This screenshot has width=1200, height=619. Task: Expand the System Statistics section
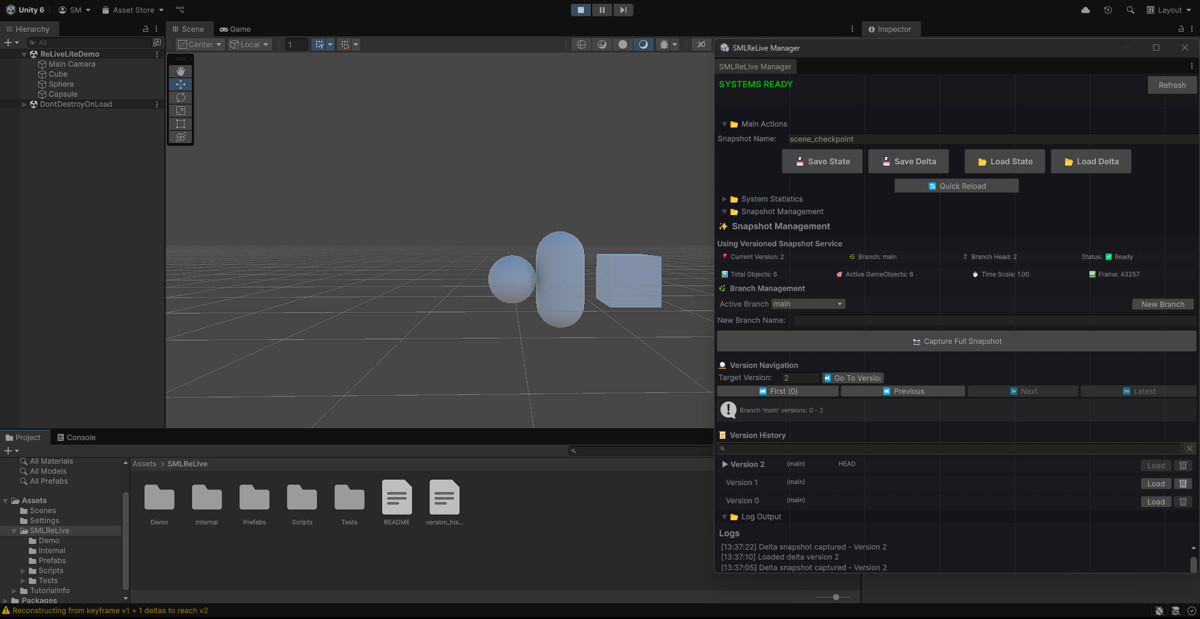click(x=725, y=199)
